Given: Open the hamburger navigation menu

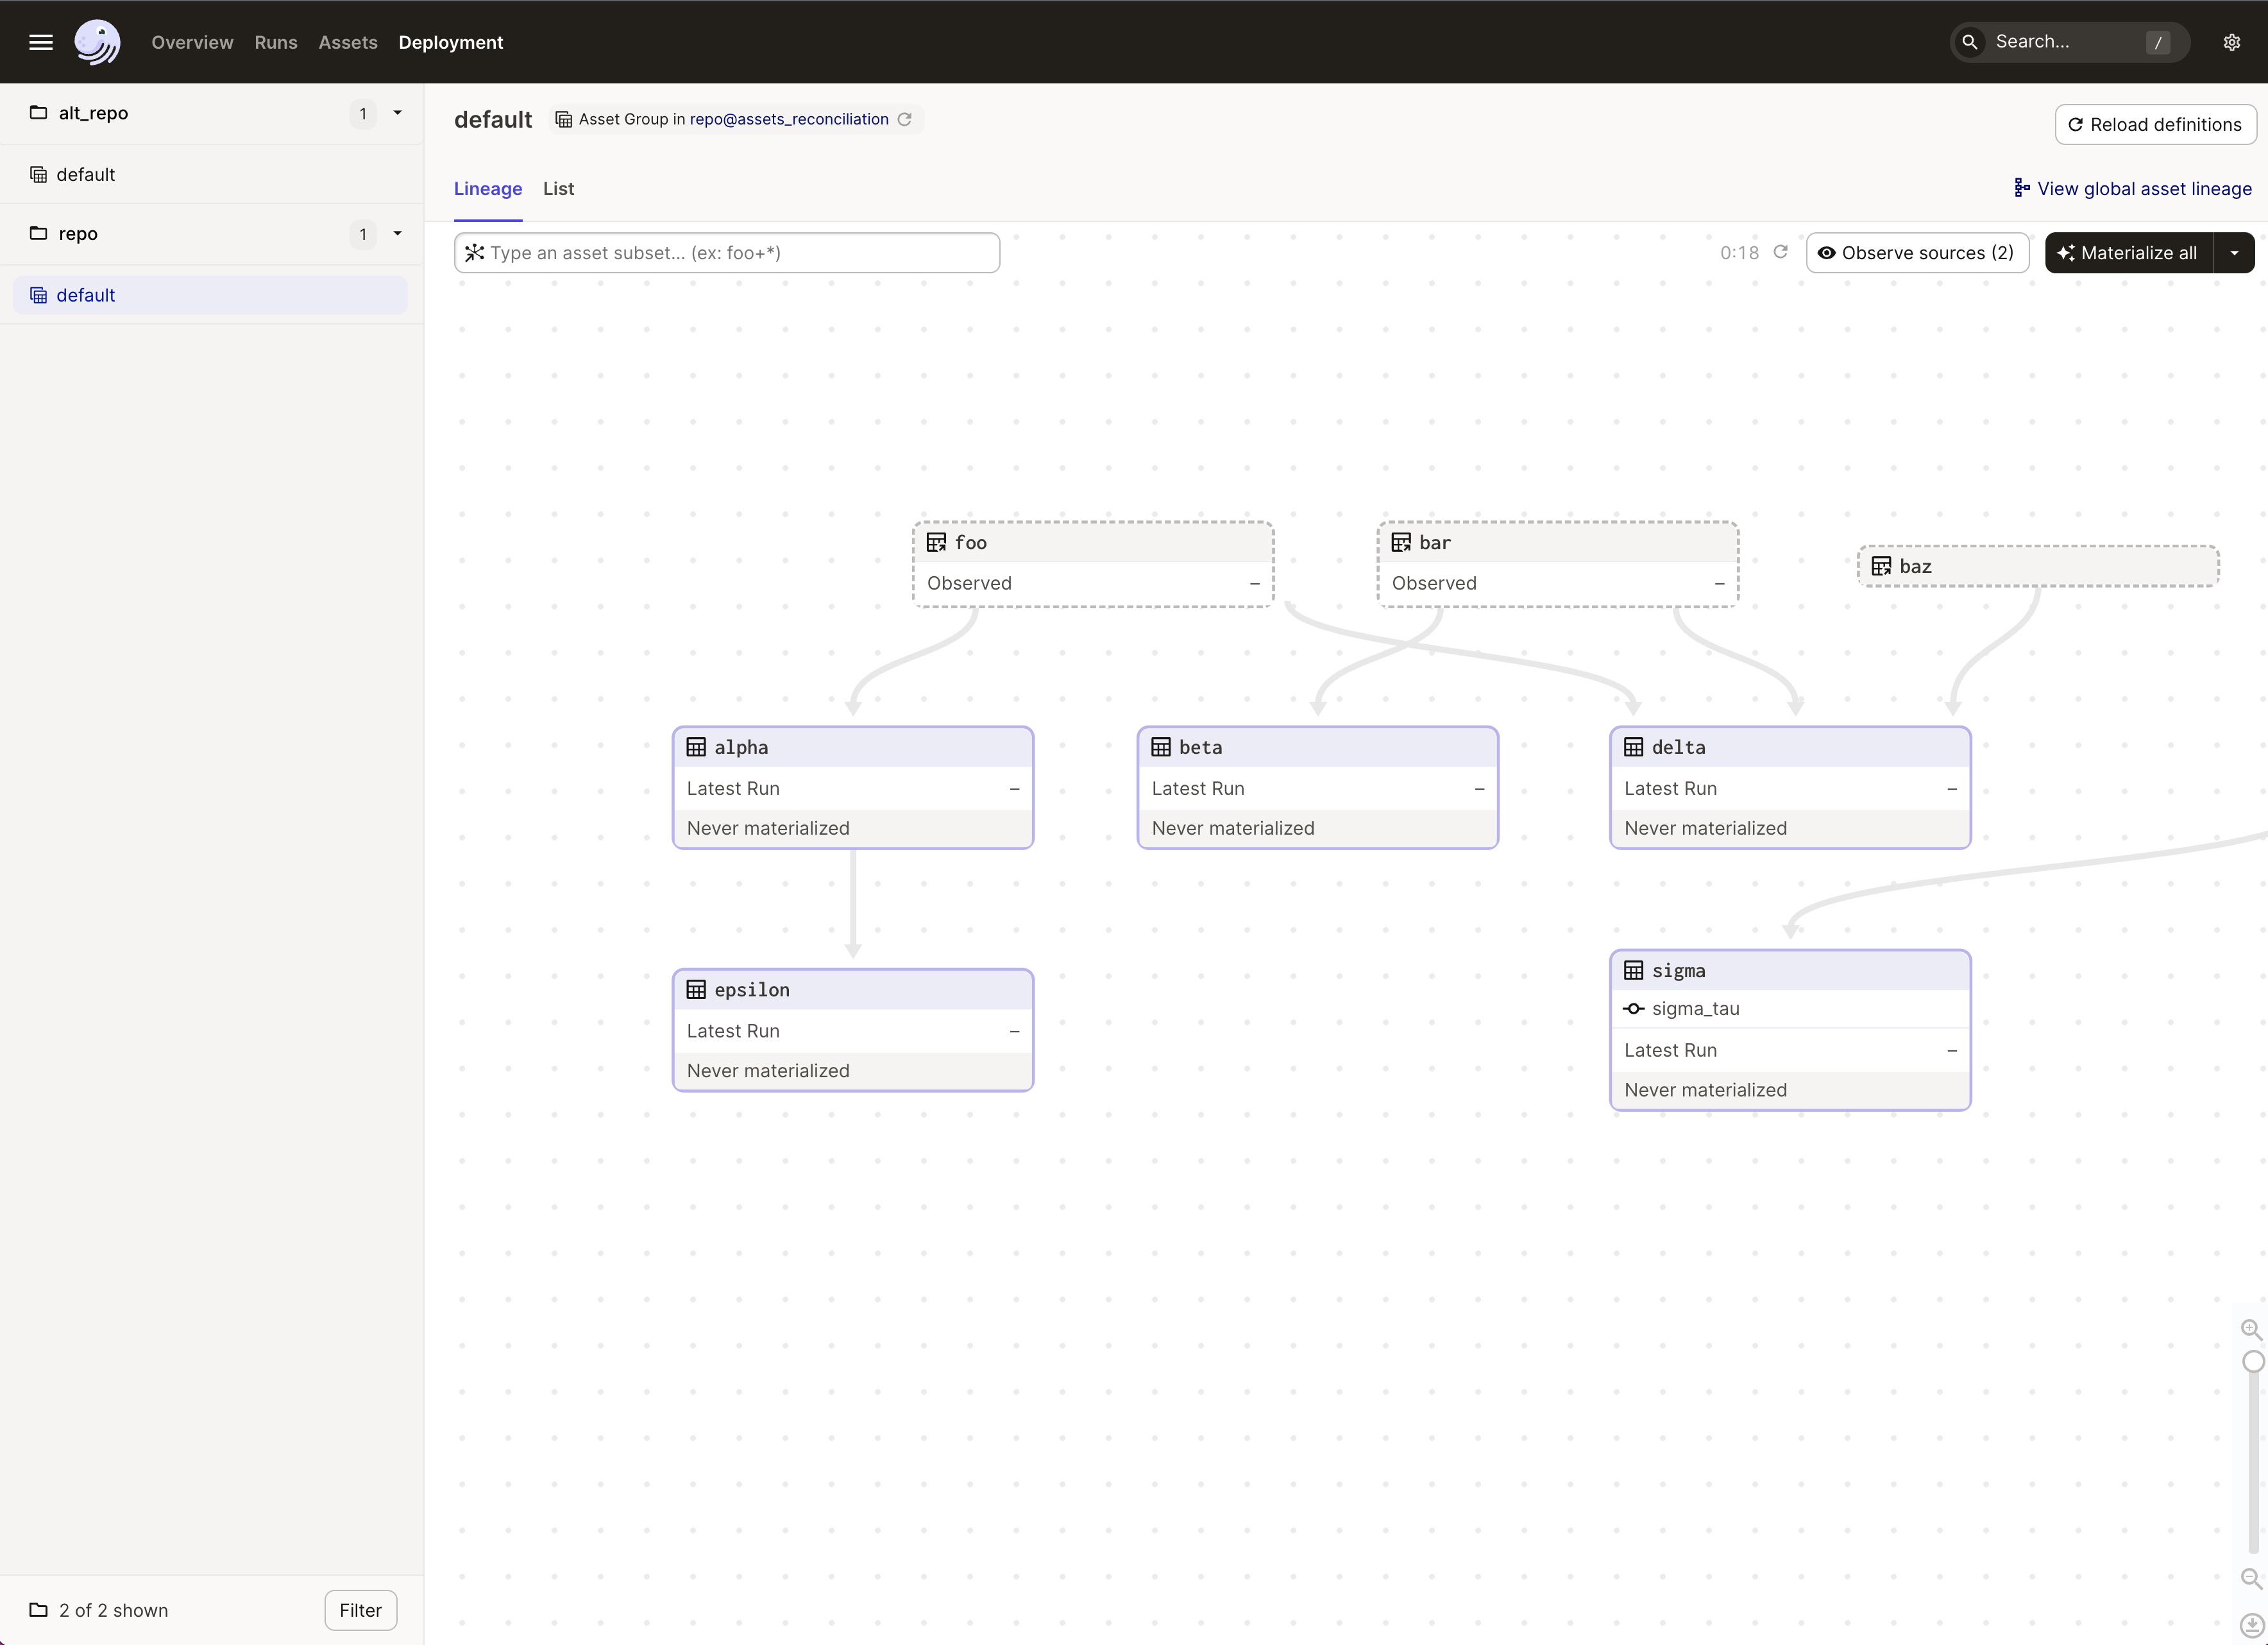Looking at the screenshot, I should pyautogui.click(x=41, y=42).
